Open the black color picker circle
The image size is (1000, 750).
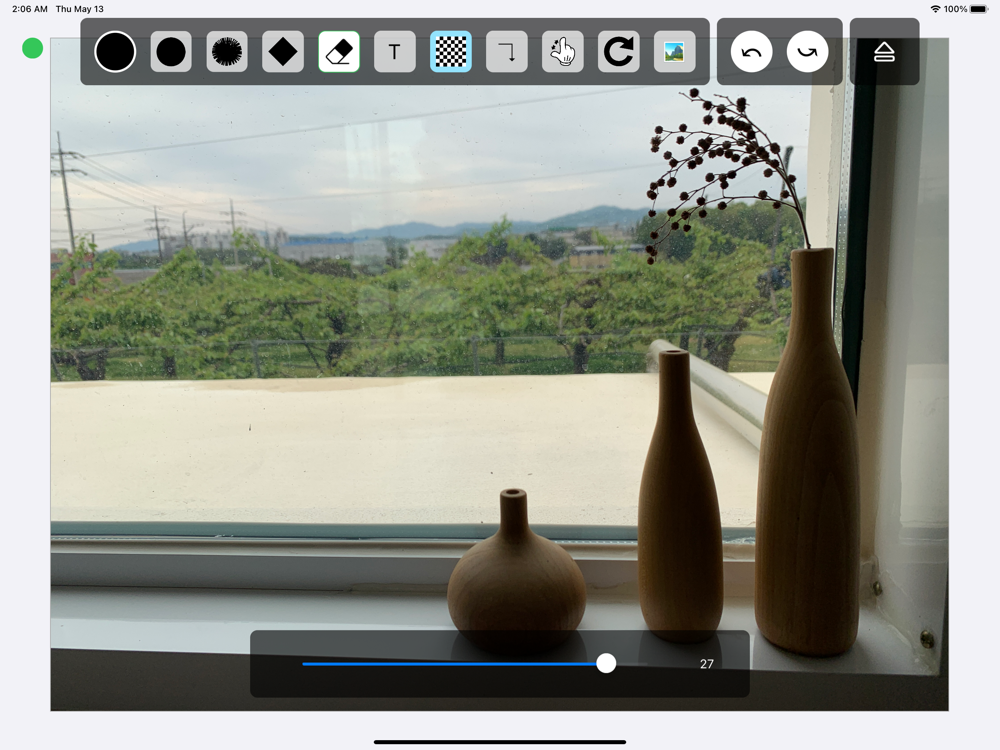click(x=115, y=52)
